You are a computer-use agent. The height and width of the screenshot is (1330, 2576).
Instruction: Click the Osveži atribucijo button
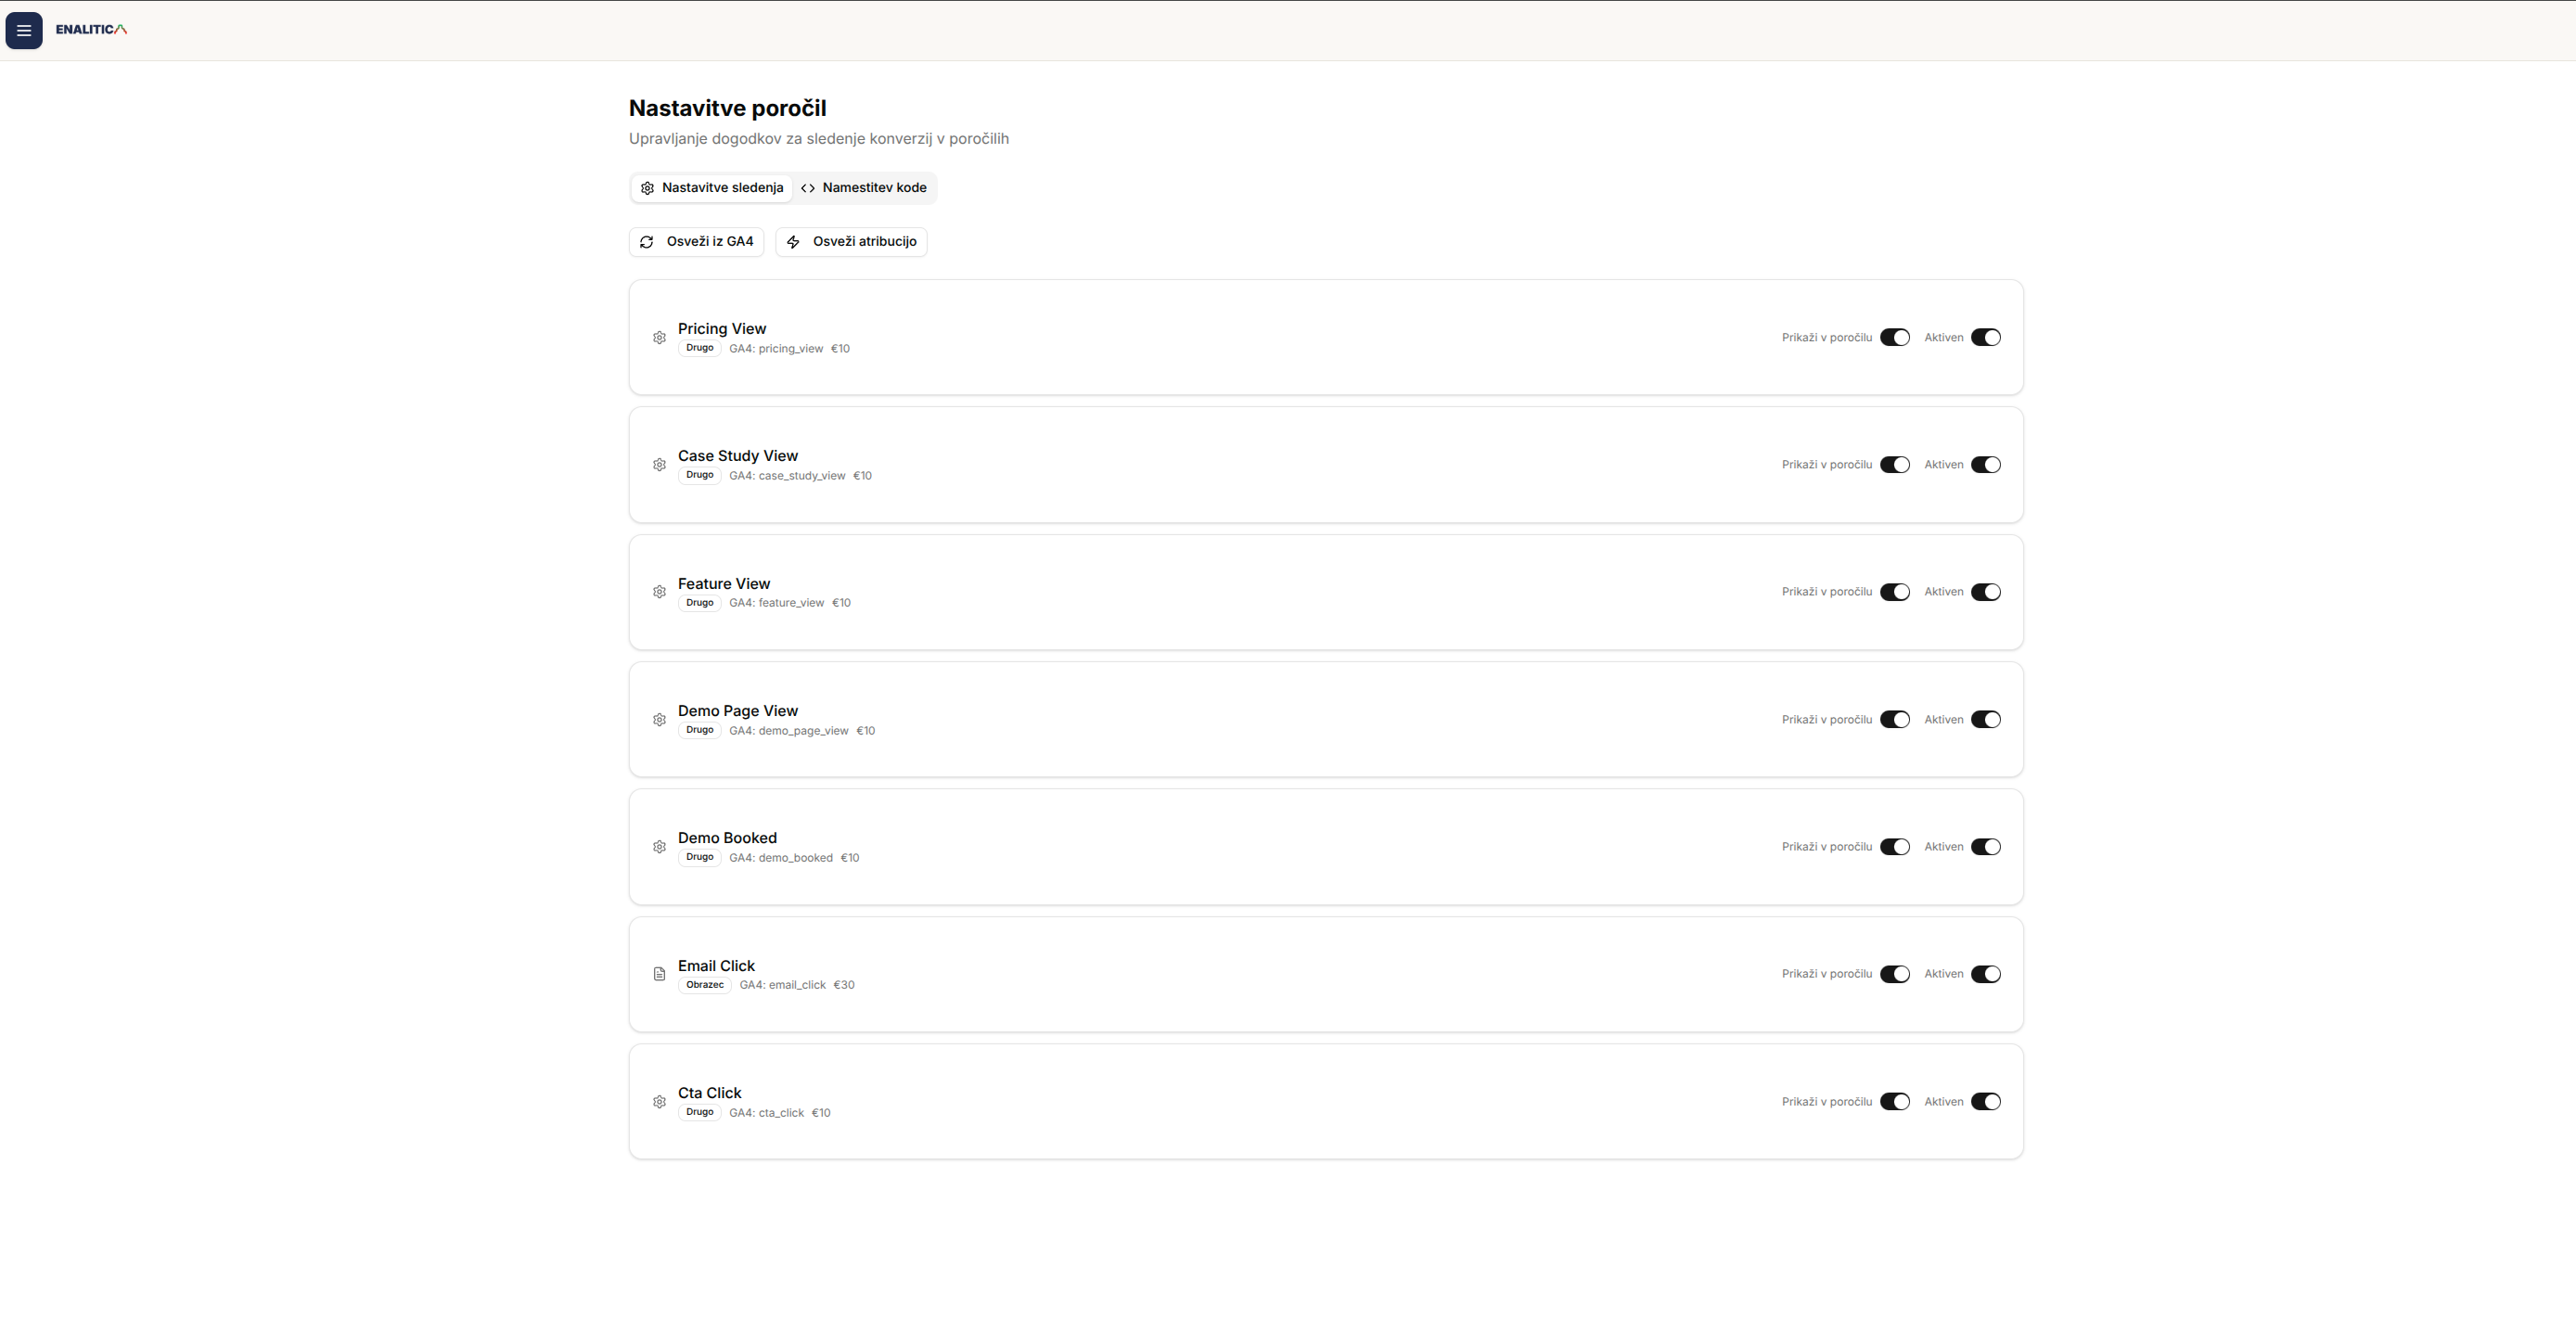point(851,242)
